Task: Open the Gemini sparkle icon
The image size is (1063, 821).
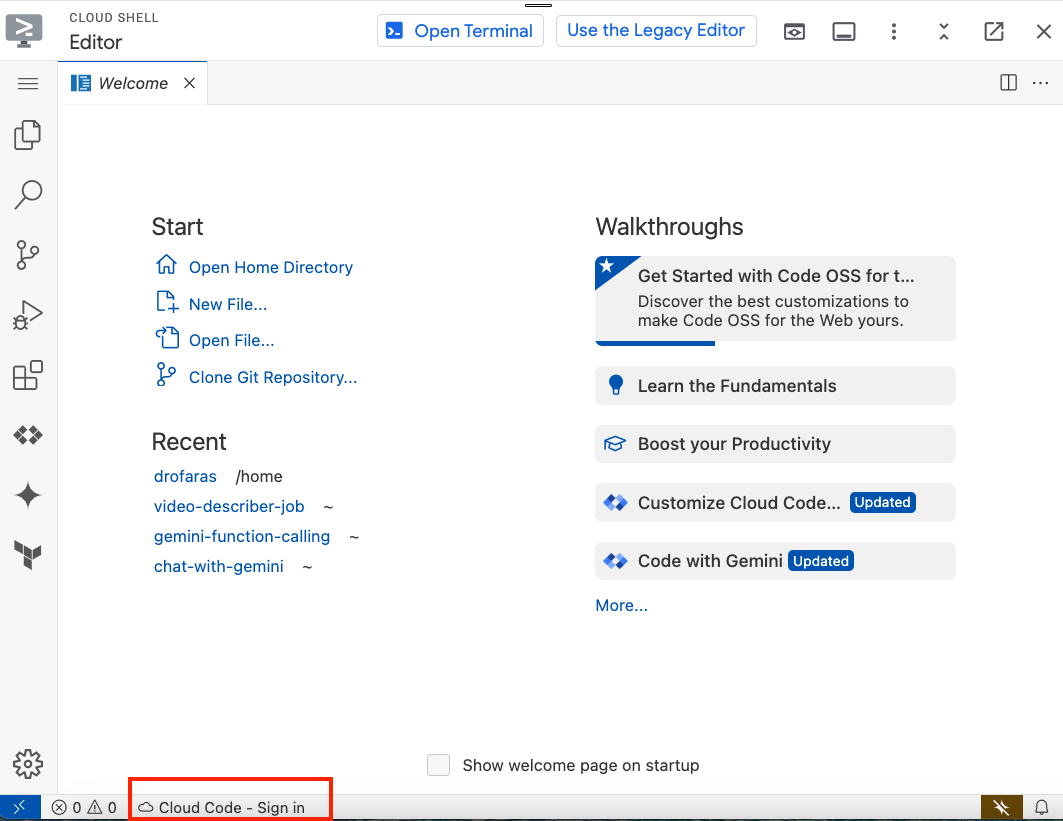Action: [28, 495]
